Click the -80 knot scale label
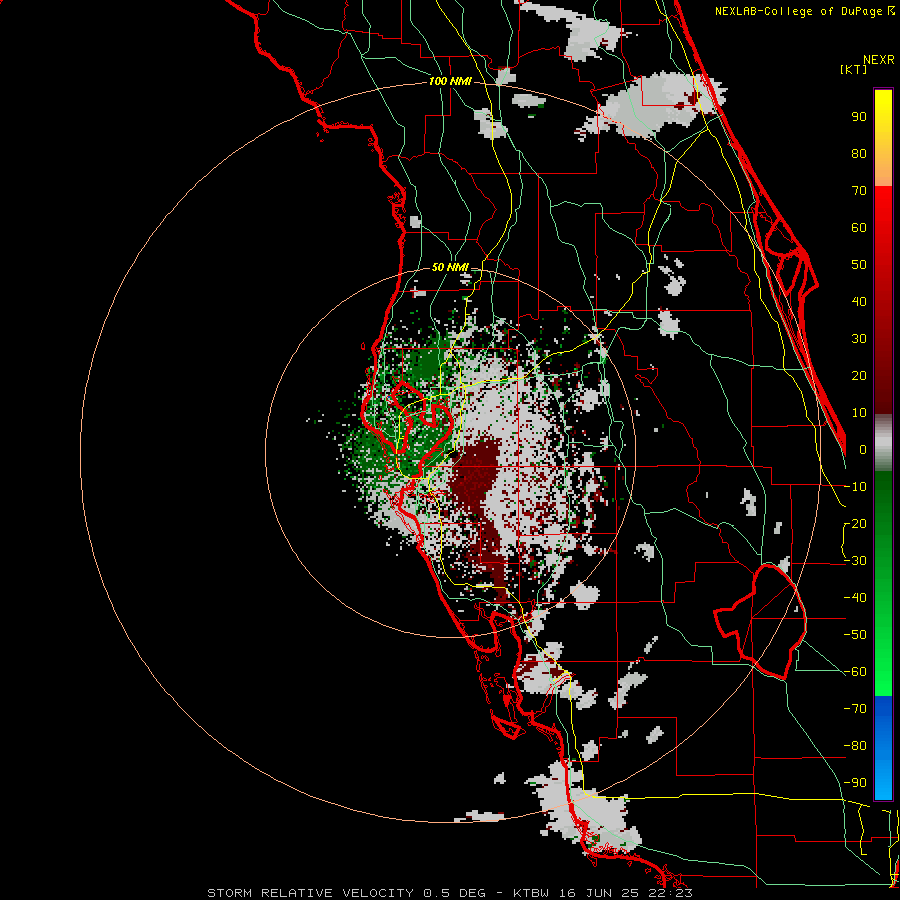The width and height of the screenshot is (900, 900). (x=855, y=746)
